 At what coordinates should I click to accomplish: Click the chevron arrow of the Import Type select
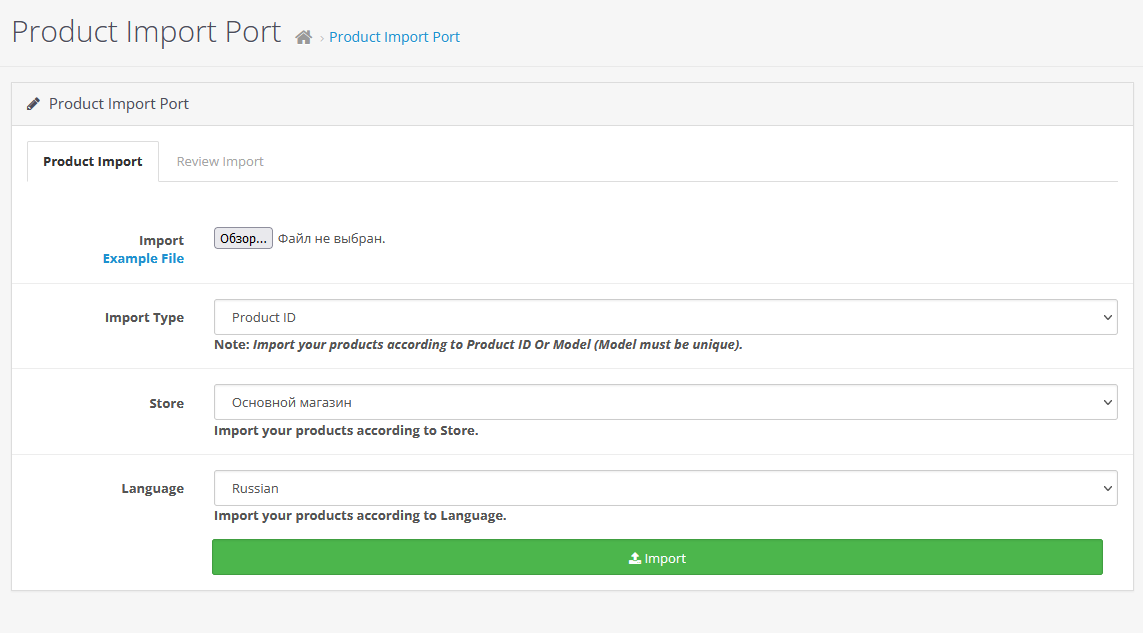(1107, 318)
